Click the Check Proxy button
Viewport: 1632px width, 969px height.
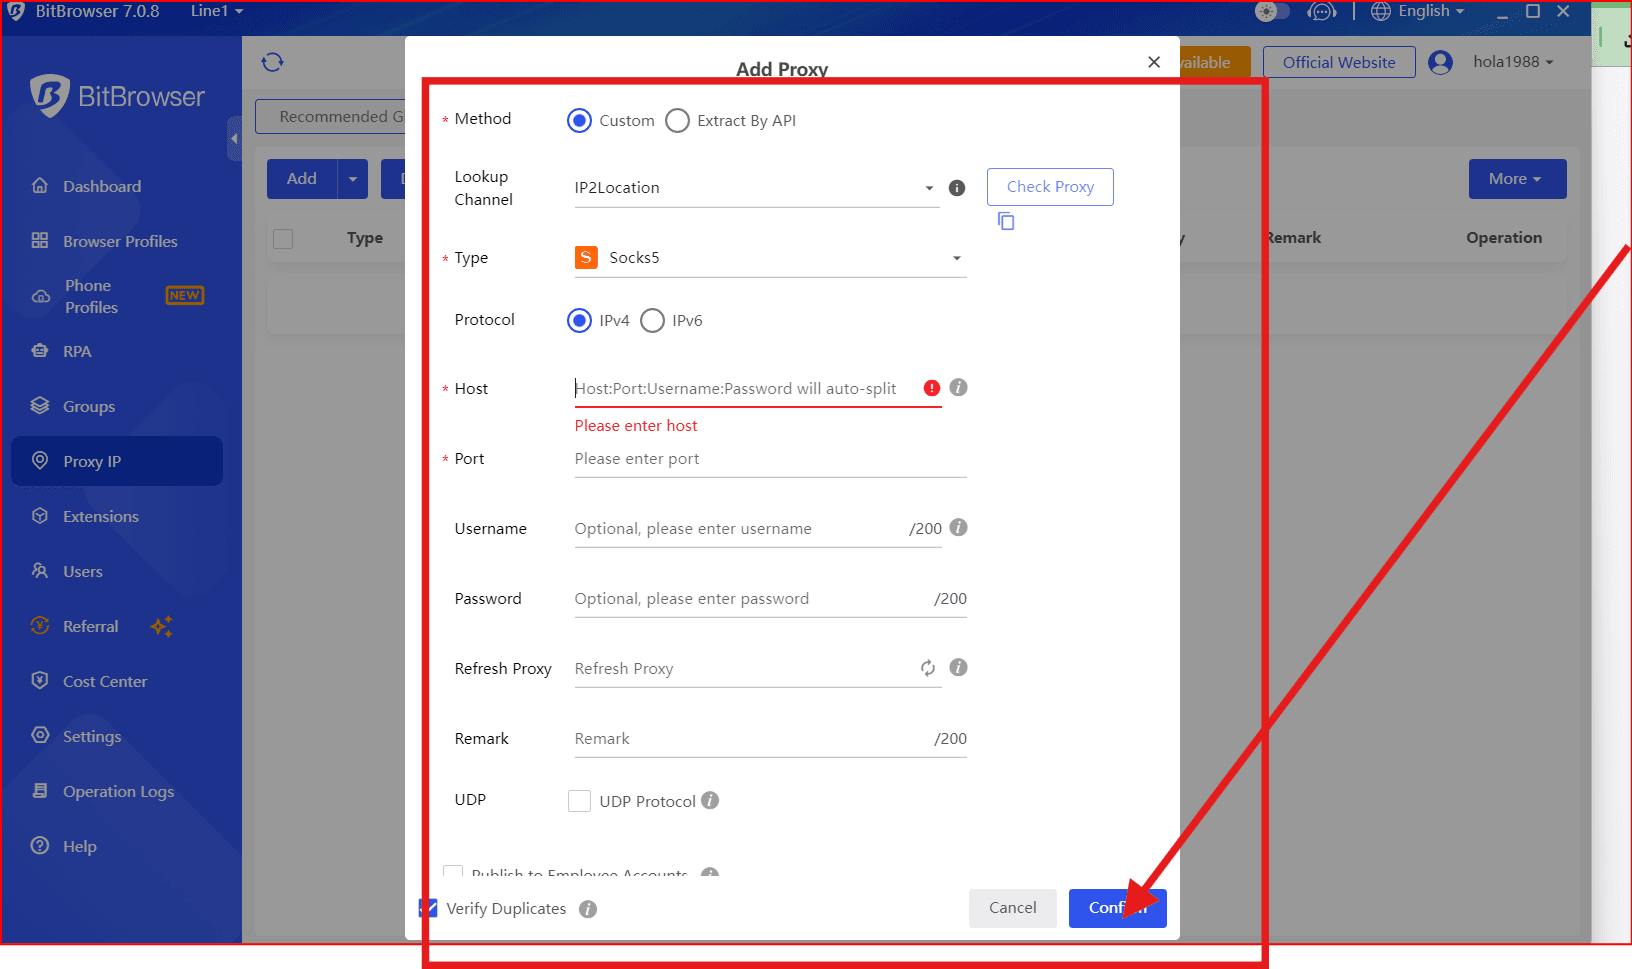click(1050, 187)
